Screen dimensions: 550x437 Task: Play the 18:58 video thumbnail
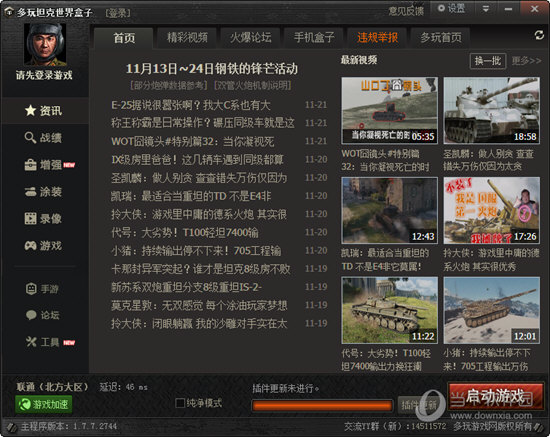click(x=491, y=110)
